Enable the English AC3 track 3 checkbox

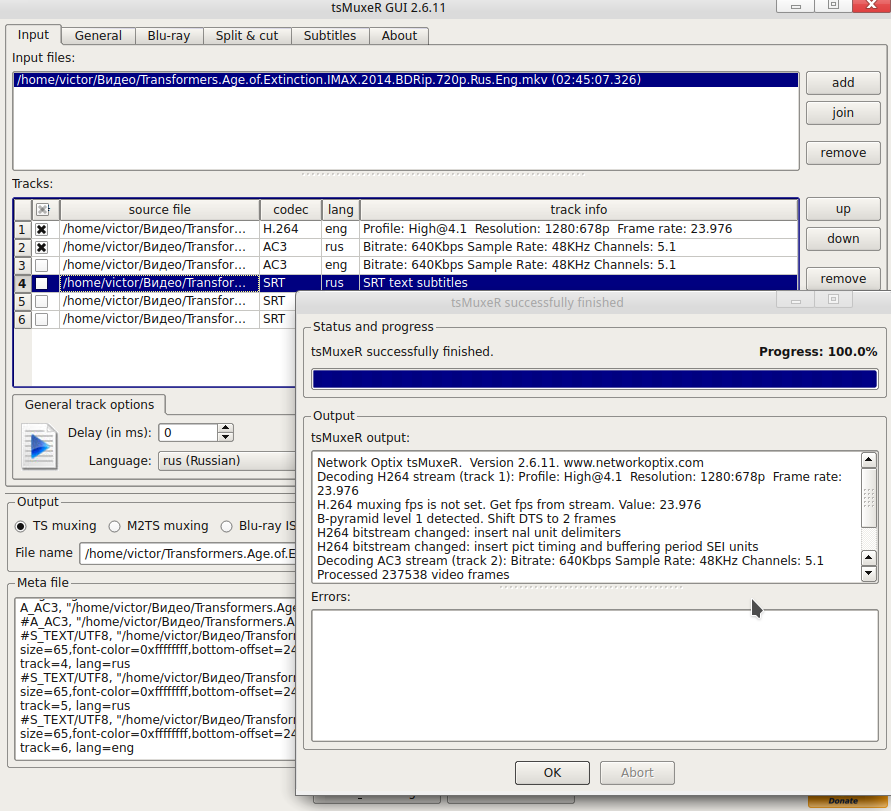(x=42, y=265)
